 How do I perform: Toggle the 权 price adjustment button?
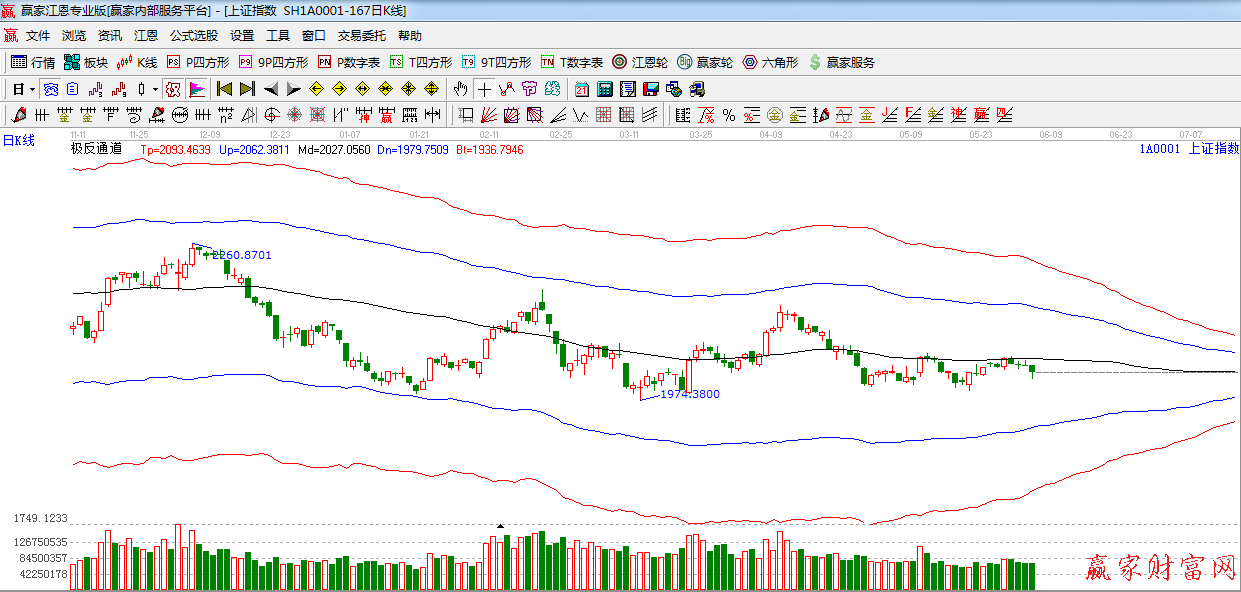[173, 89]
